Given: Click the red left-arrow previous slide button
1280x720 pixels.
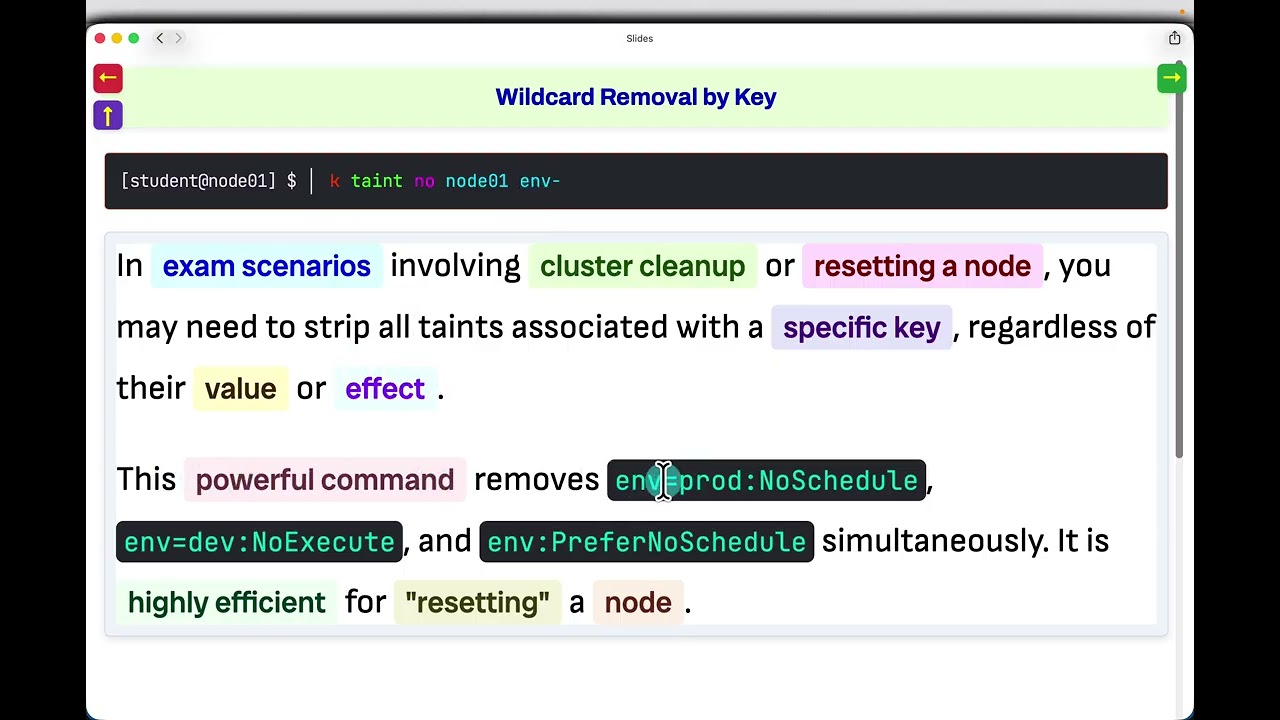Looking at the screenshot, I should (108, 78).
